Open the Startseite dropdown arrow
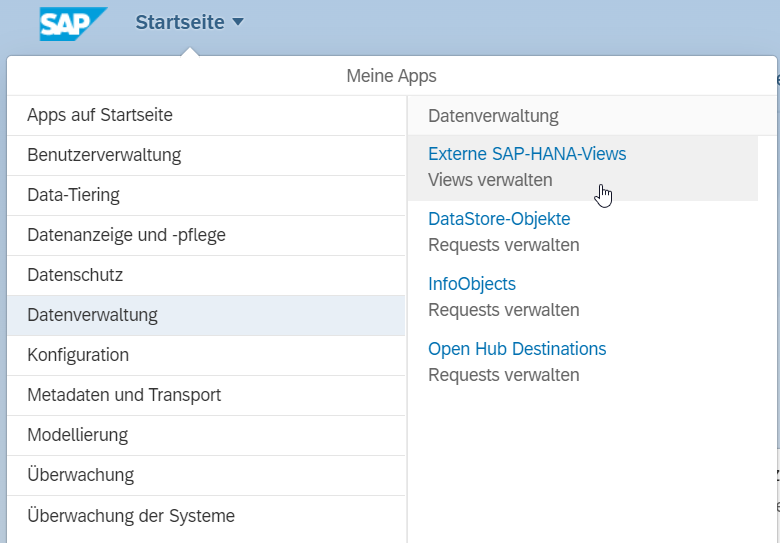 click(238, 22)
